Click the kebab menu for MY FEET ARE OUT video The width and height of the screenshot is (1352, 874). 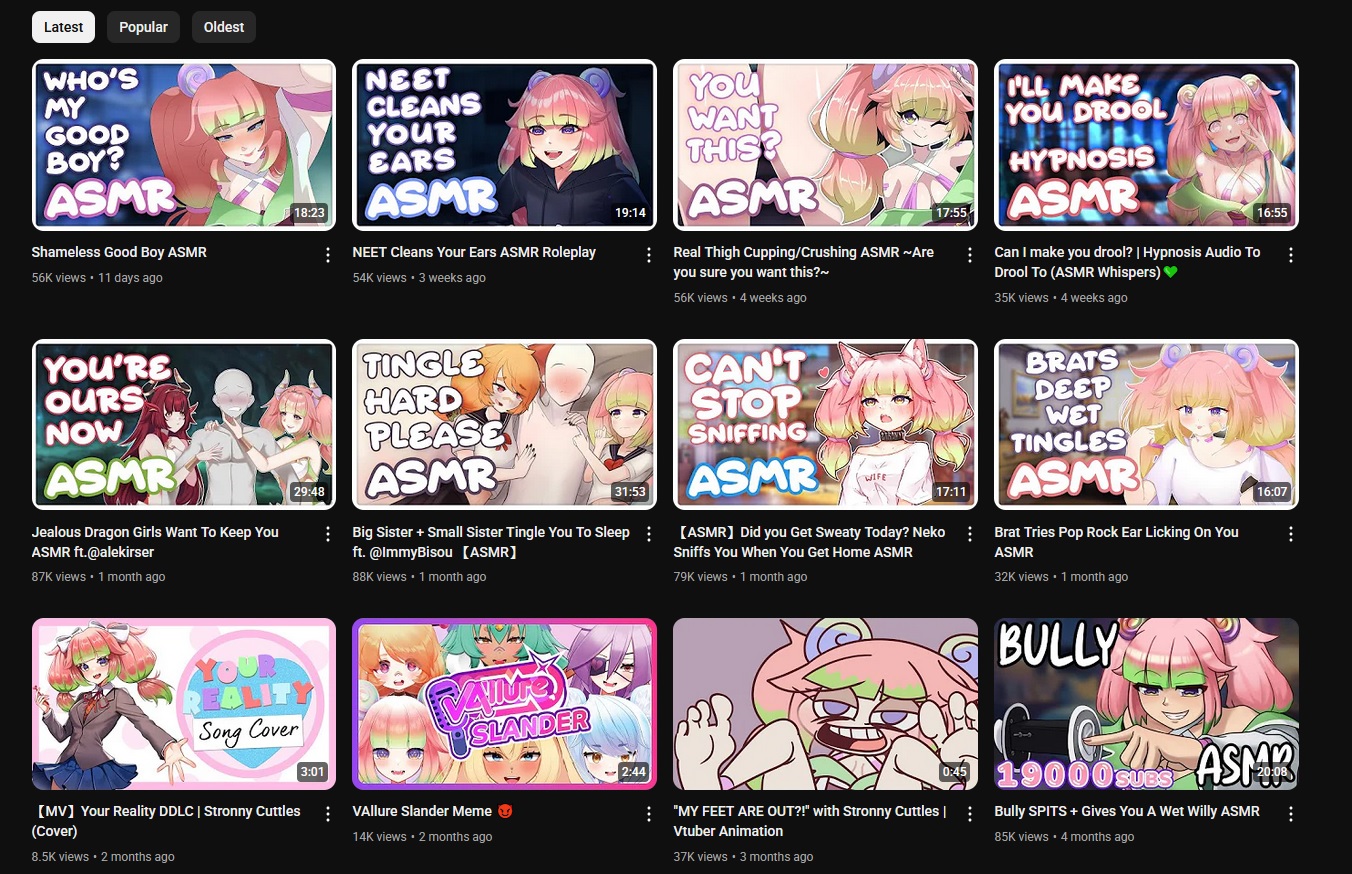970,814
